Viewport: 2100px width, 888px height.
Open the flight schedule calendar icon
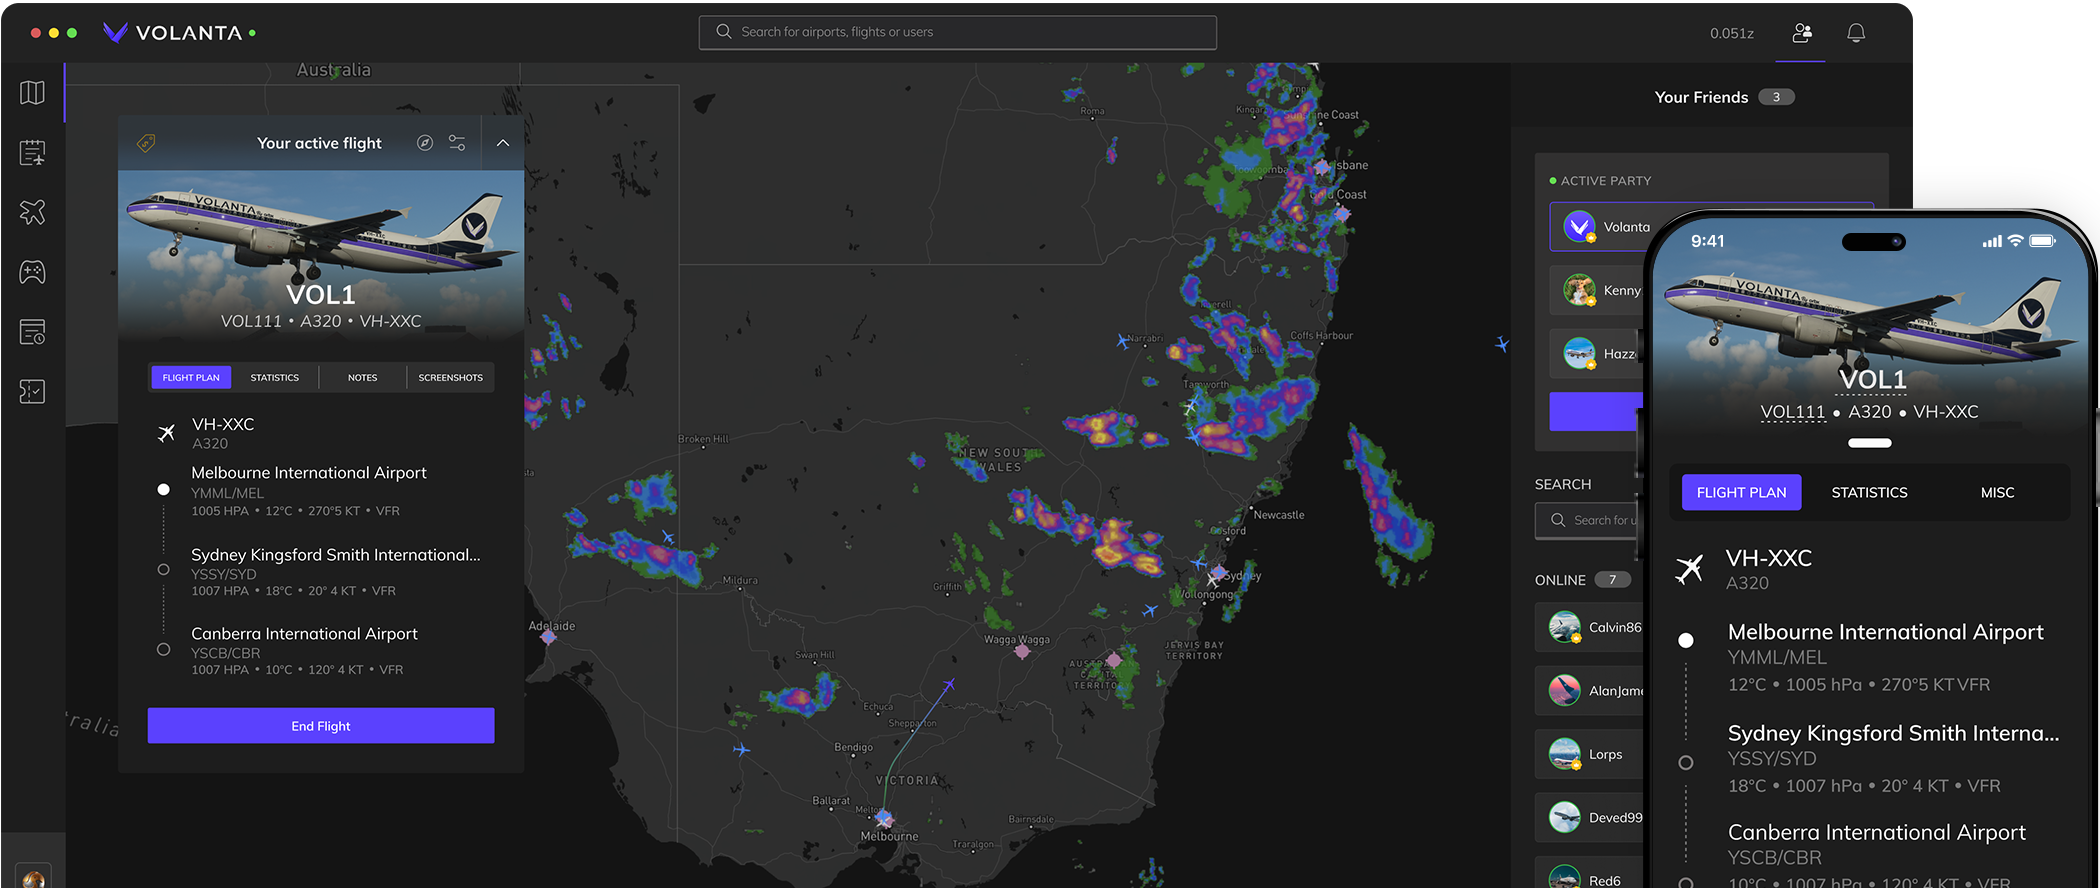[32, 153]
